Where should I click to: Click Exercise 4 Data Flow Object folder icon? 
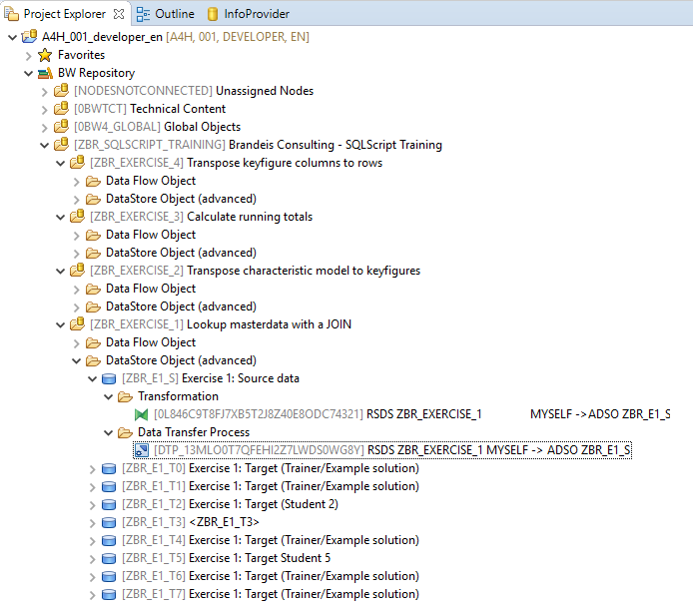click(93, 181)
